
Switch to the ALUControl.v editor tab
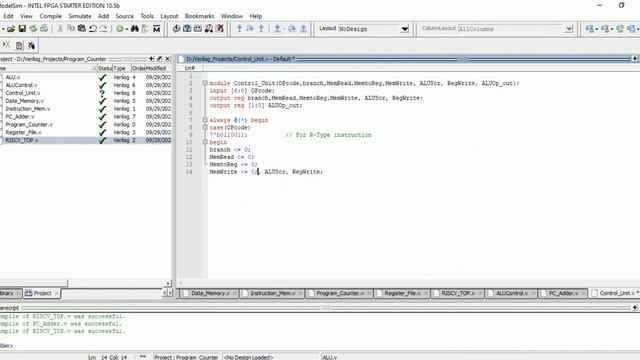click(x=511, y=293)
